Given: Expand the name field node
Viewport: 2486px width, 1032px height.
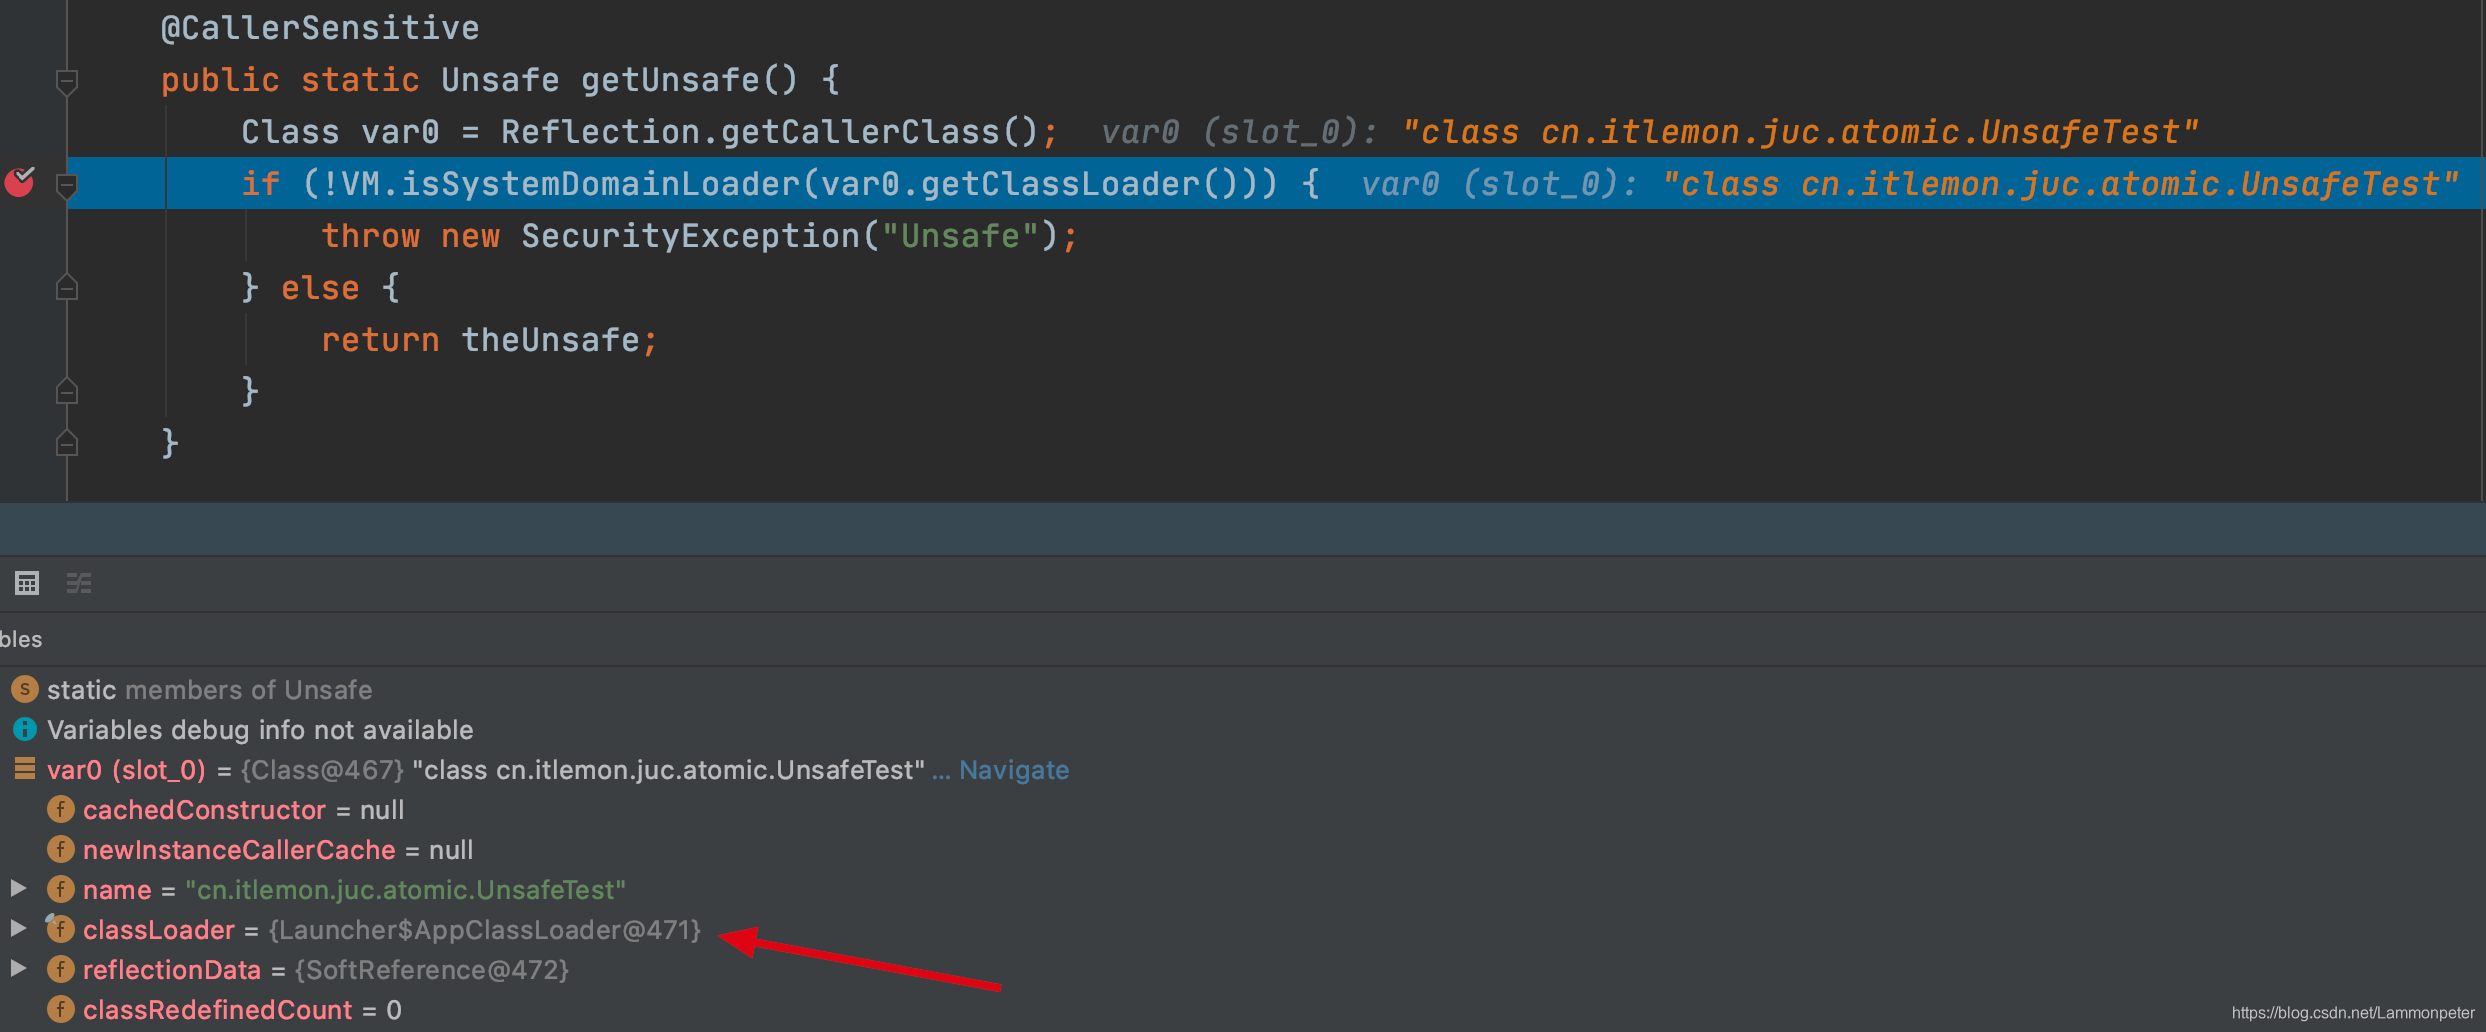Looking at the screenshot, I should click(x=17, y=888).
